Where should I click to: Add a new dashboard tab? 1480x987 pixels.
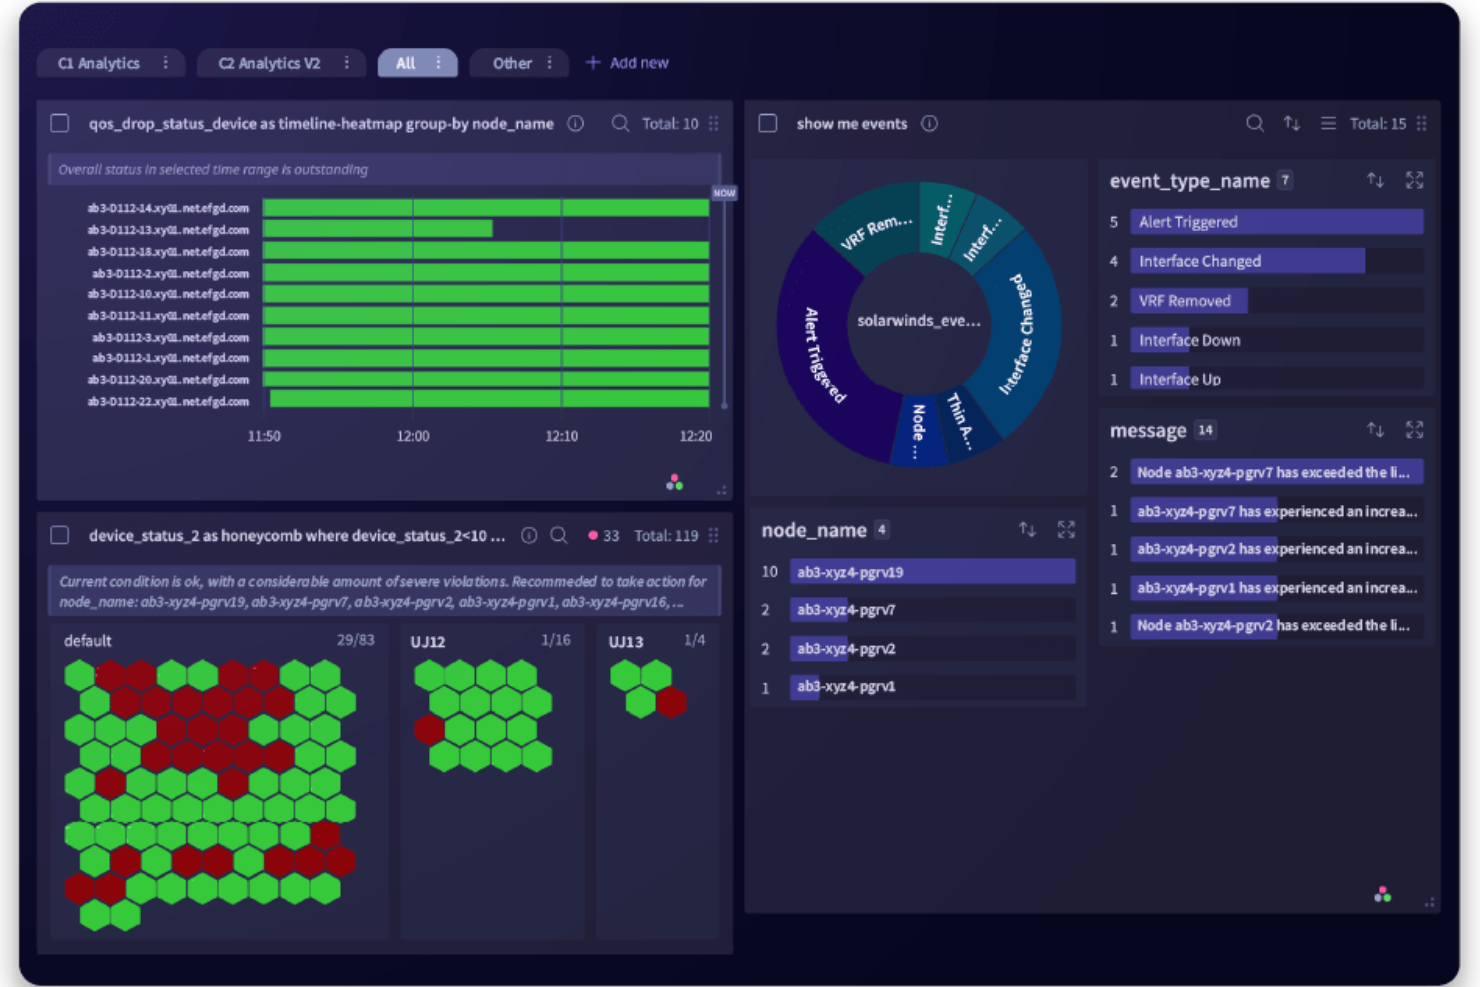627,63
